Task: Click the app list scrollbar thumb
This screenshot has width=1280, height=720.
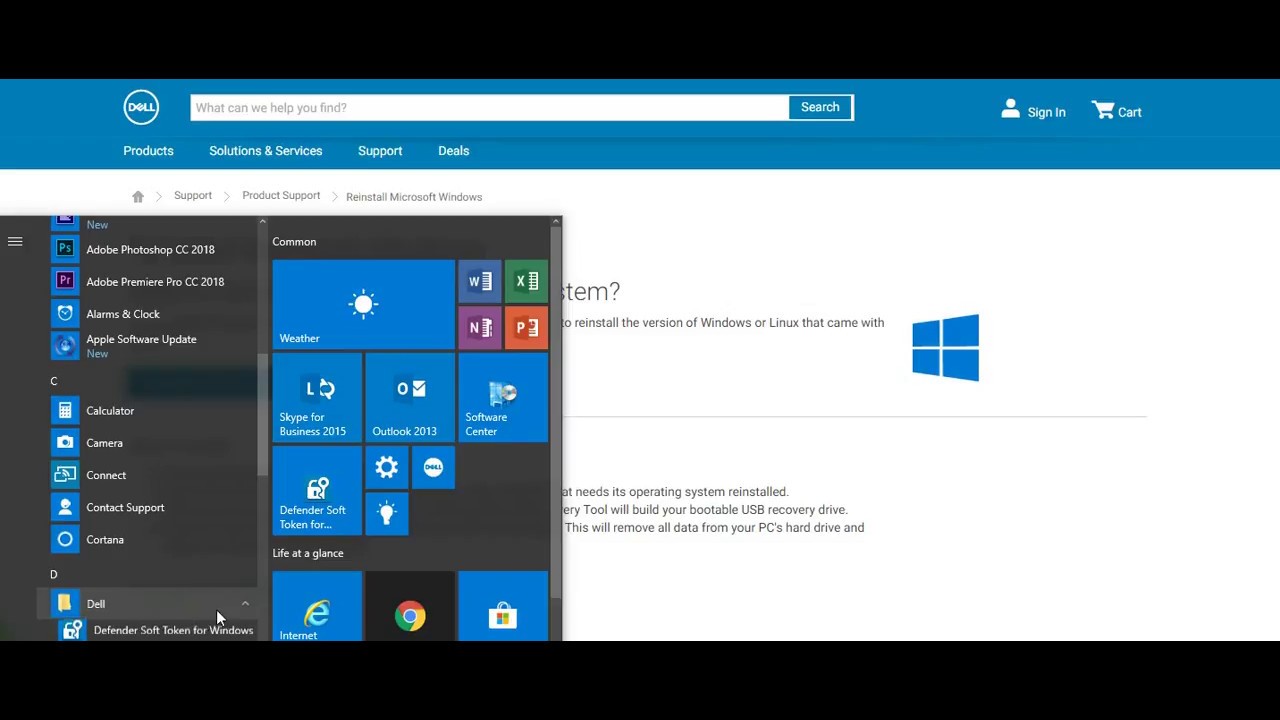Action: coord(263,415)
